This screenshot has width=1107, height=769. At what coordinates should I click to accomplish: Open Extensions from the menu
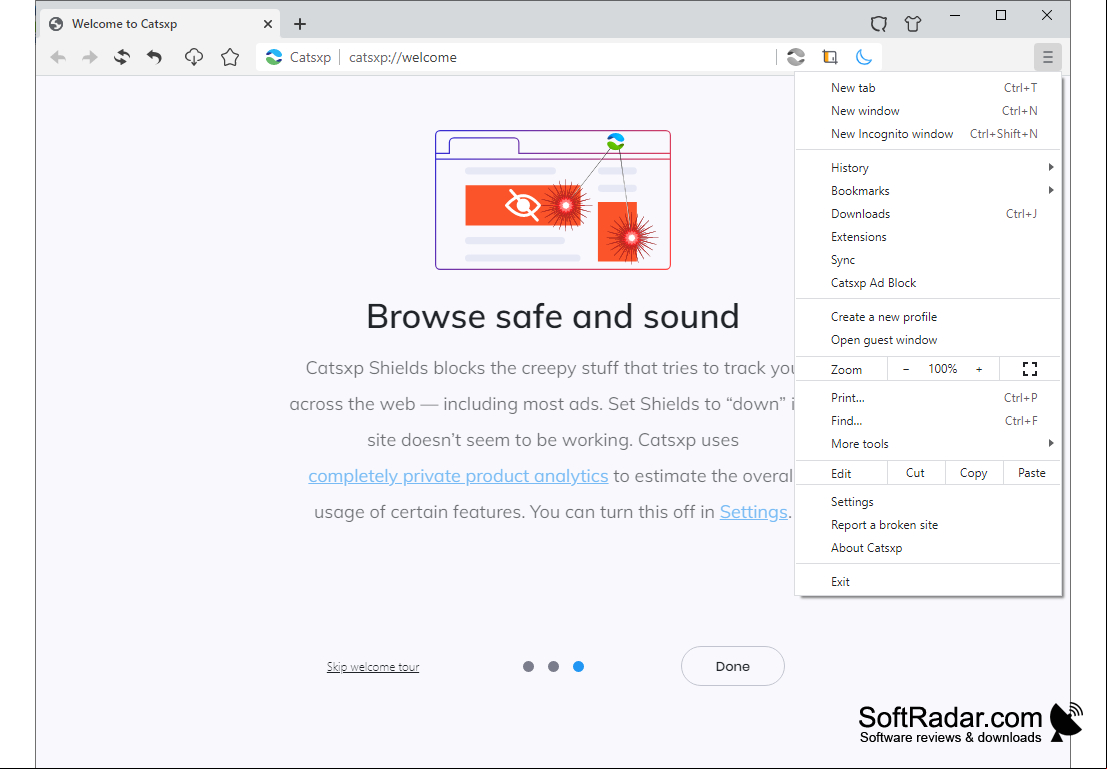click(x=928, y=237)
